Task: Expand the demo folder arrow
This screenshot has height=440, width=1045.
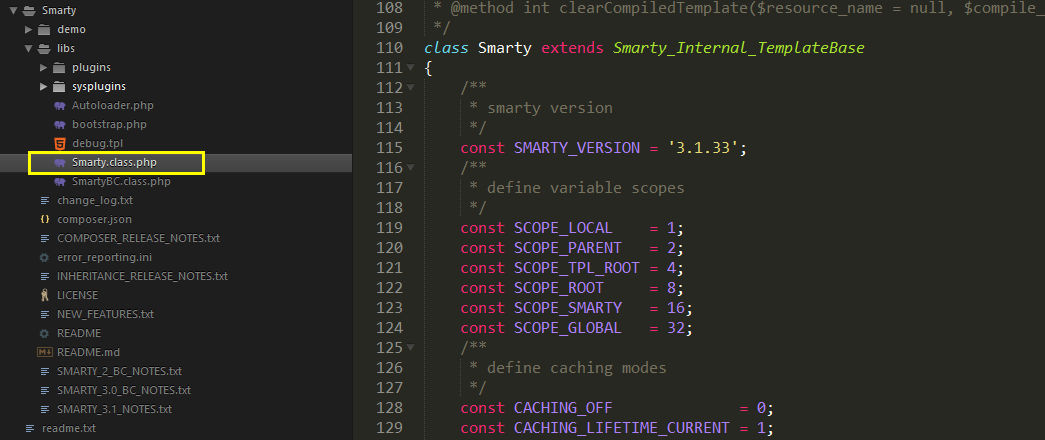Action: tap(29, 29)
